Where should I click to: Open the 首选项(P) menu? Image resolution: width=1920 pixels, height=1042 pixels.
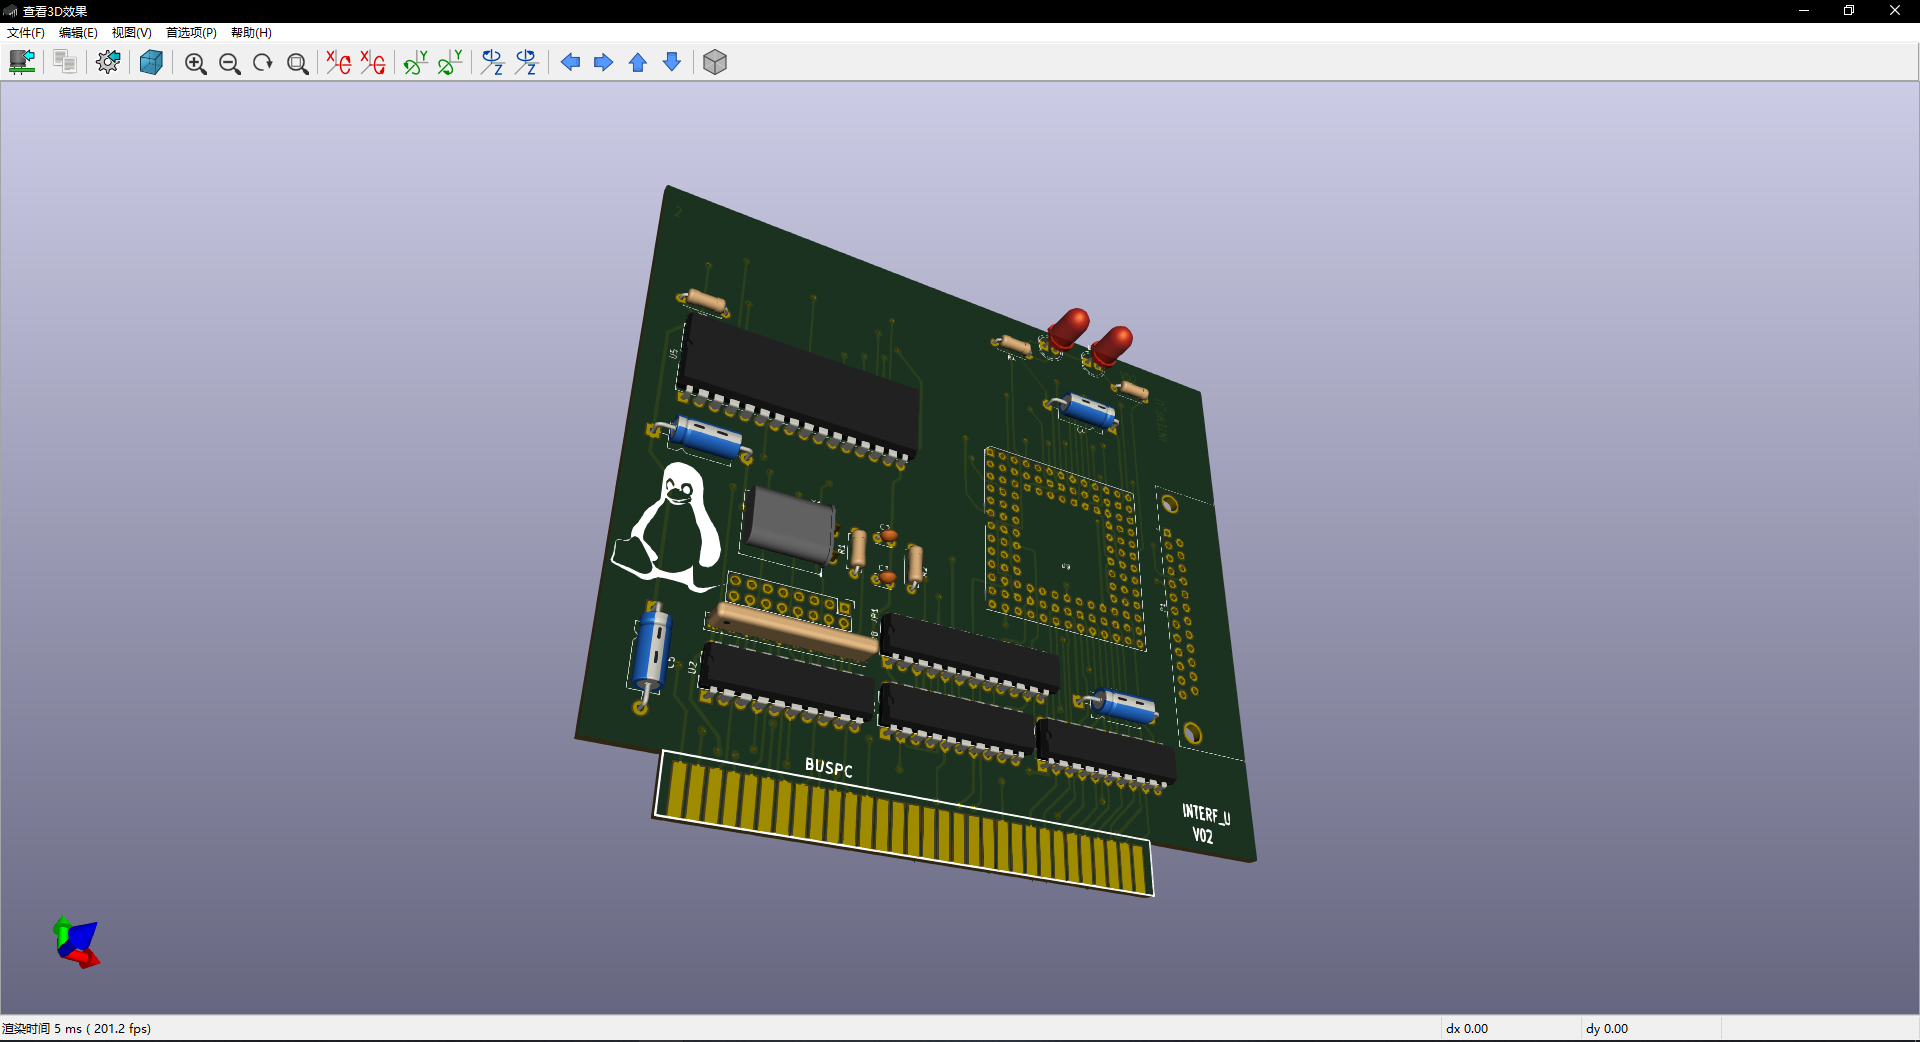(x=191, y=32)
